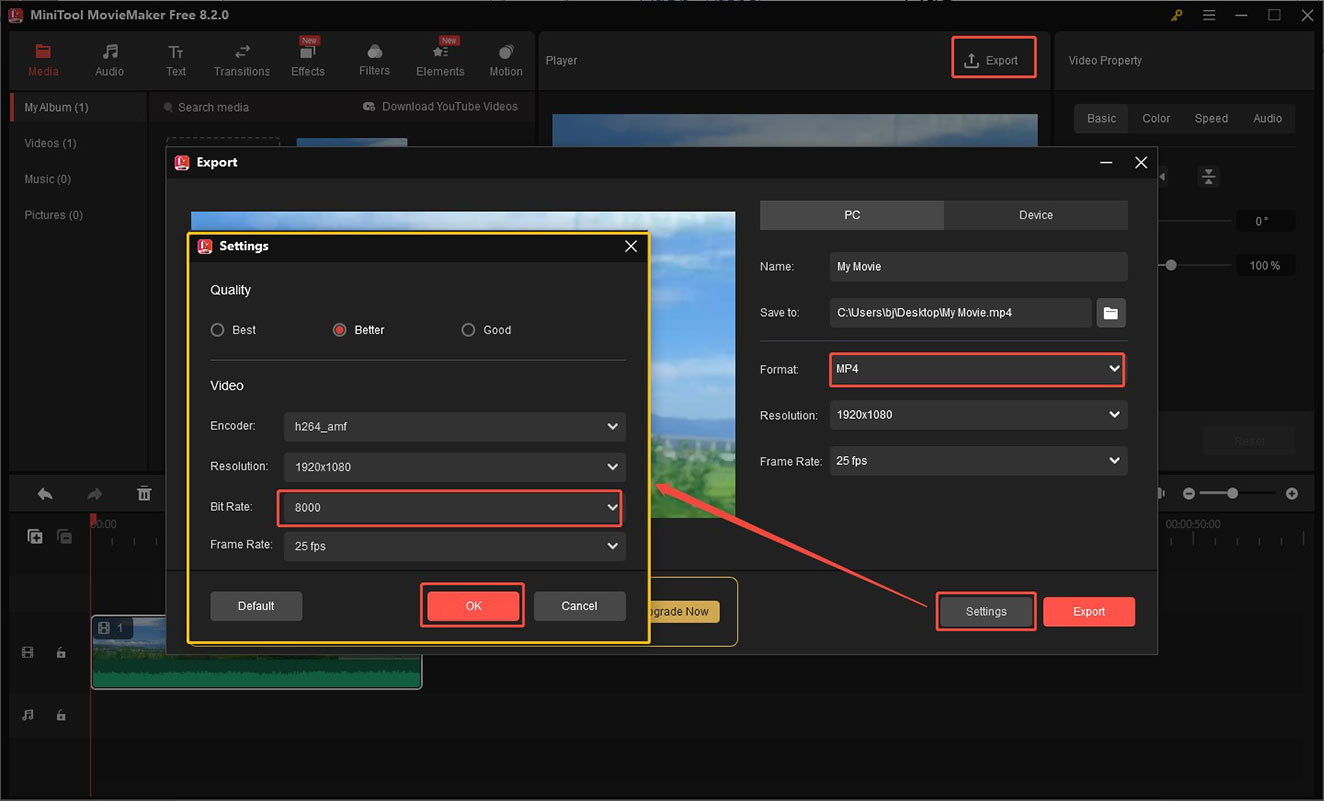Viewport: 1324px width, 801px height.
Task: Click the key activation icon in title bar
Action: (x=1177, y=15)
